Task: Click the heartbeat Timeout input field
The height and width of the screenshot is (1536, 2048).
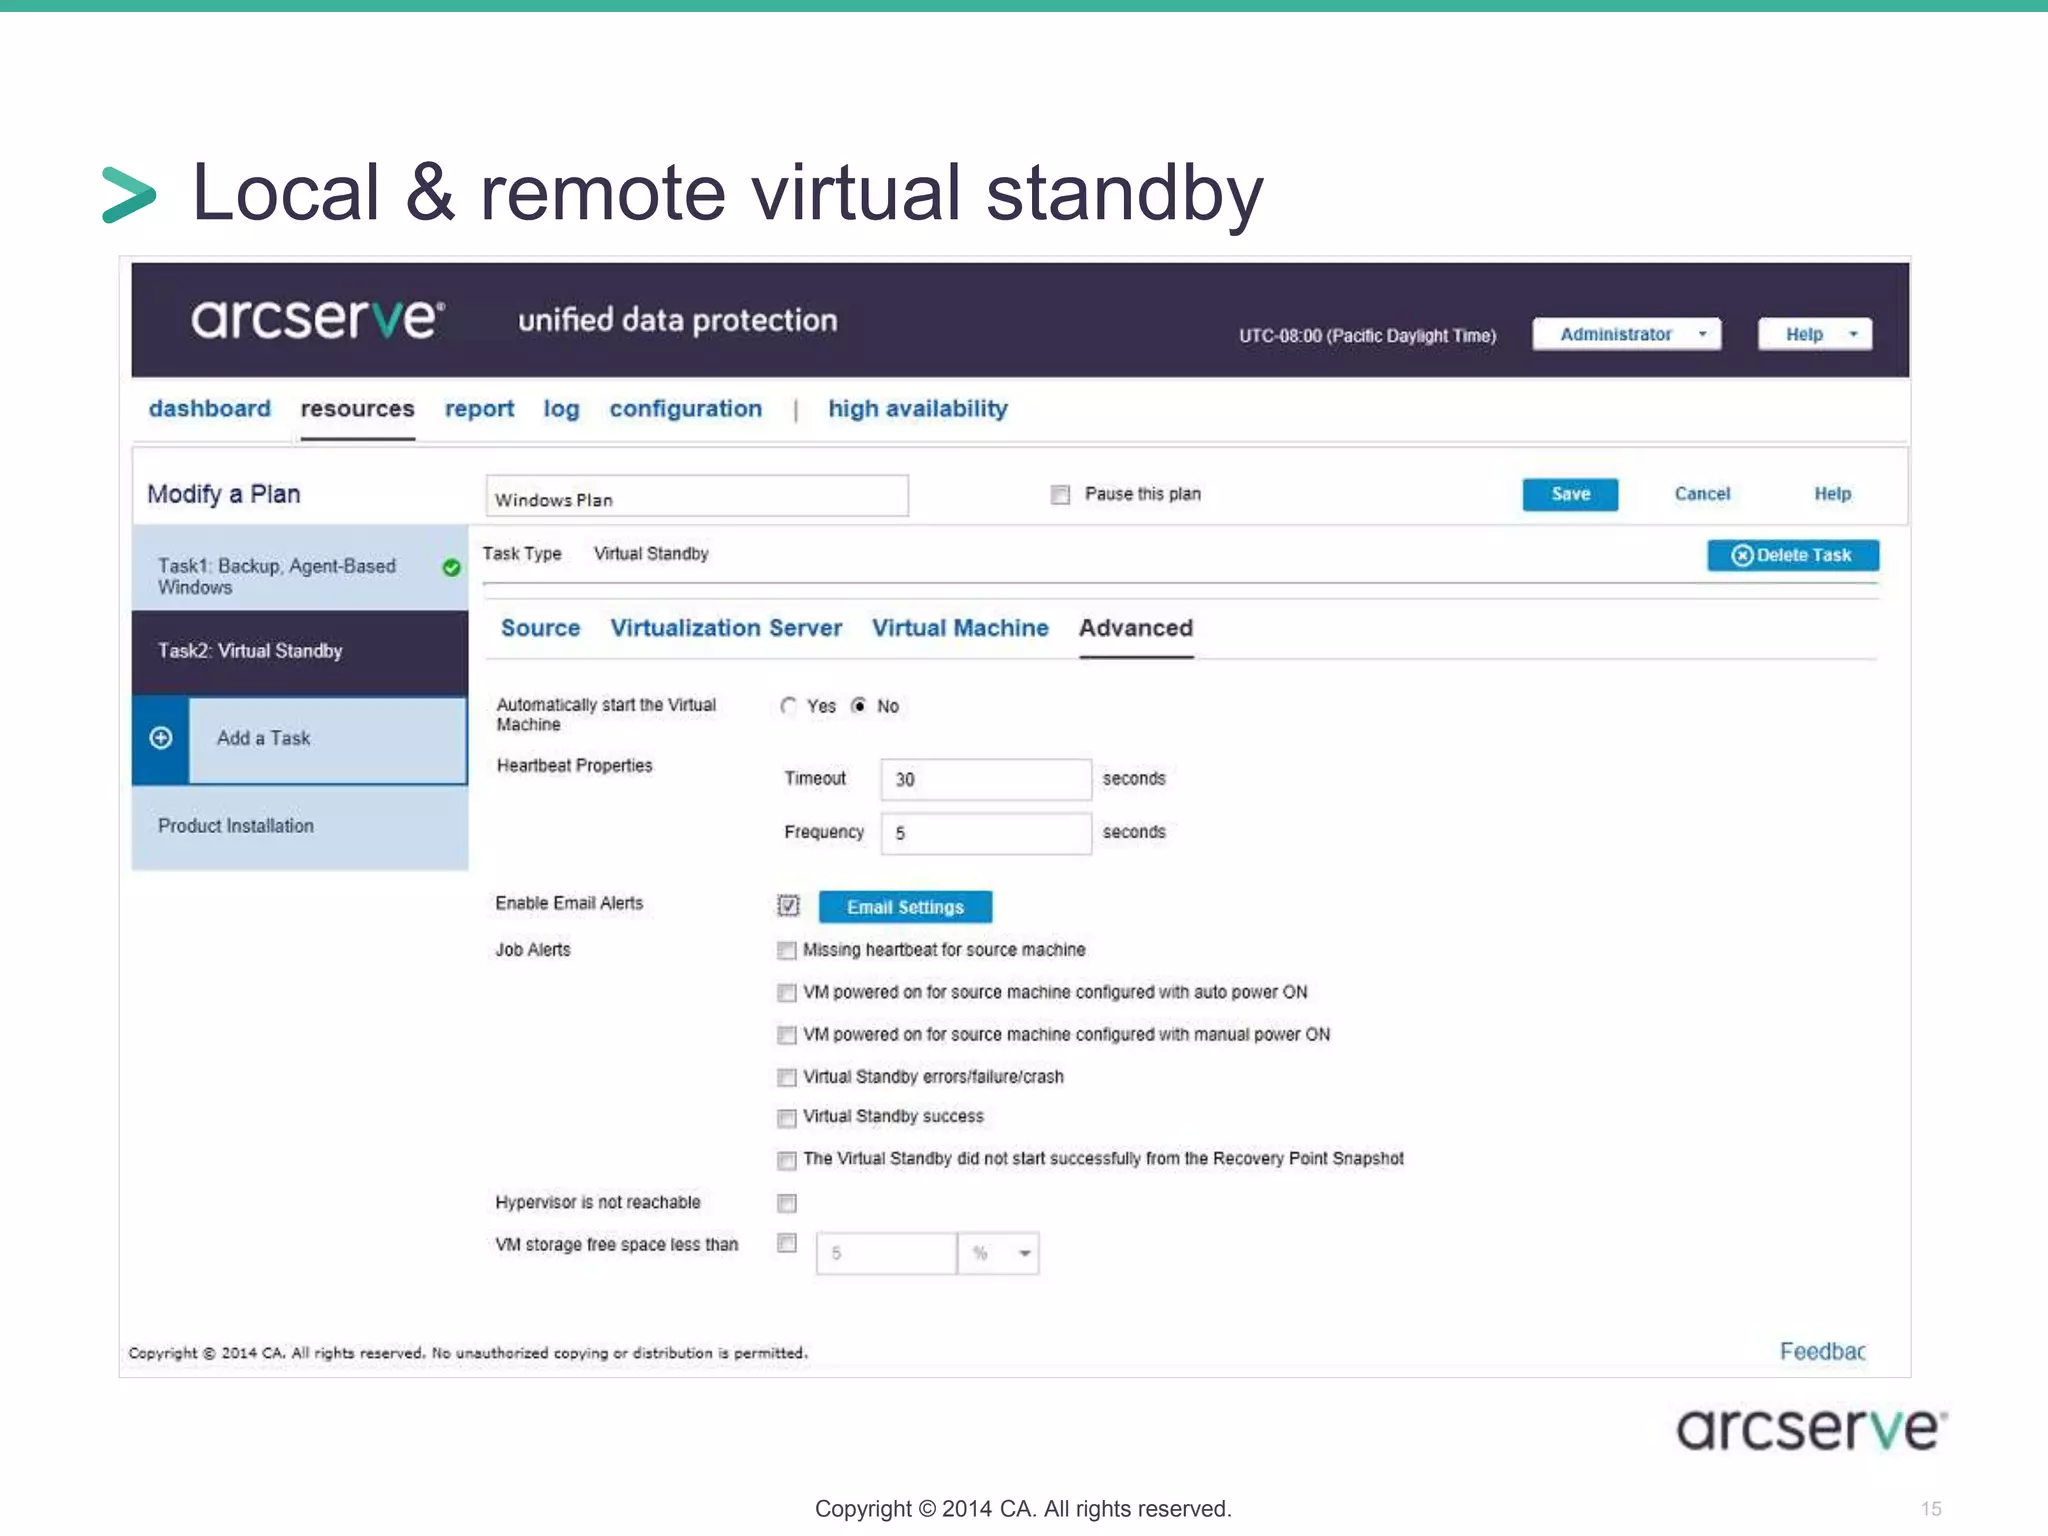Action: (986, 779)
